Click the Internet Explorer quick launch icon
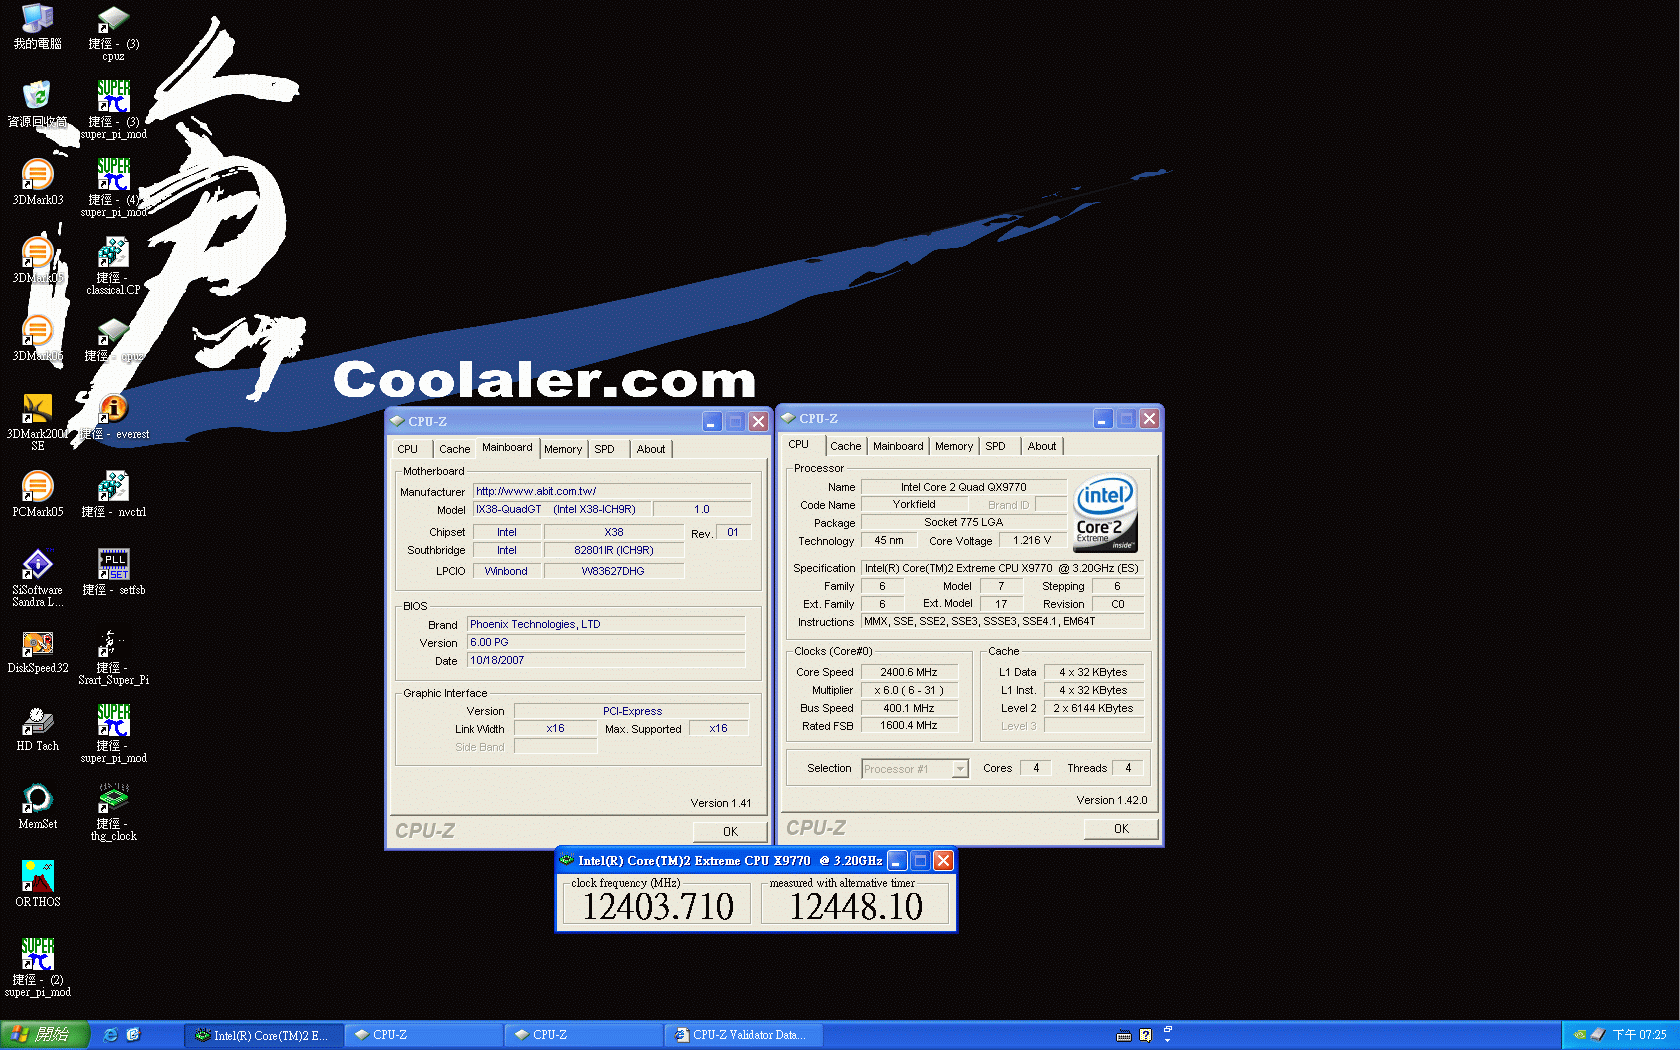This screenshot has width=1680, height=1050. tap(110, 1035)
